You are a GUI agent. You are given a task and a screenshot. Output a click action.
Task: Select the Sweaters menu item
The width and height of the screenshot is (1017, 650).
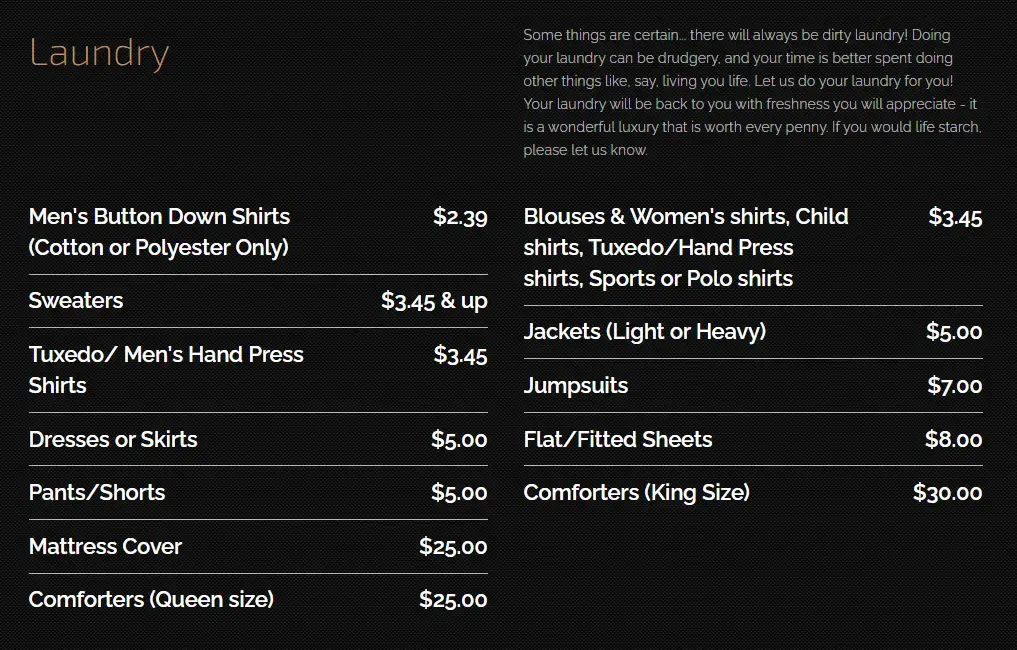coord(76,300)
